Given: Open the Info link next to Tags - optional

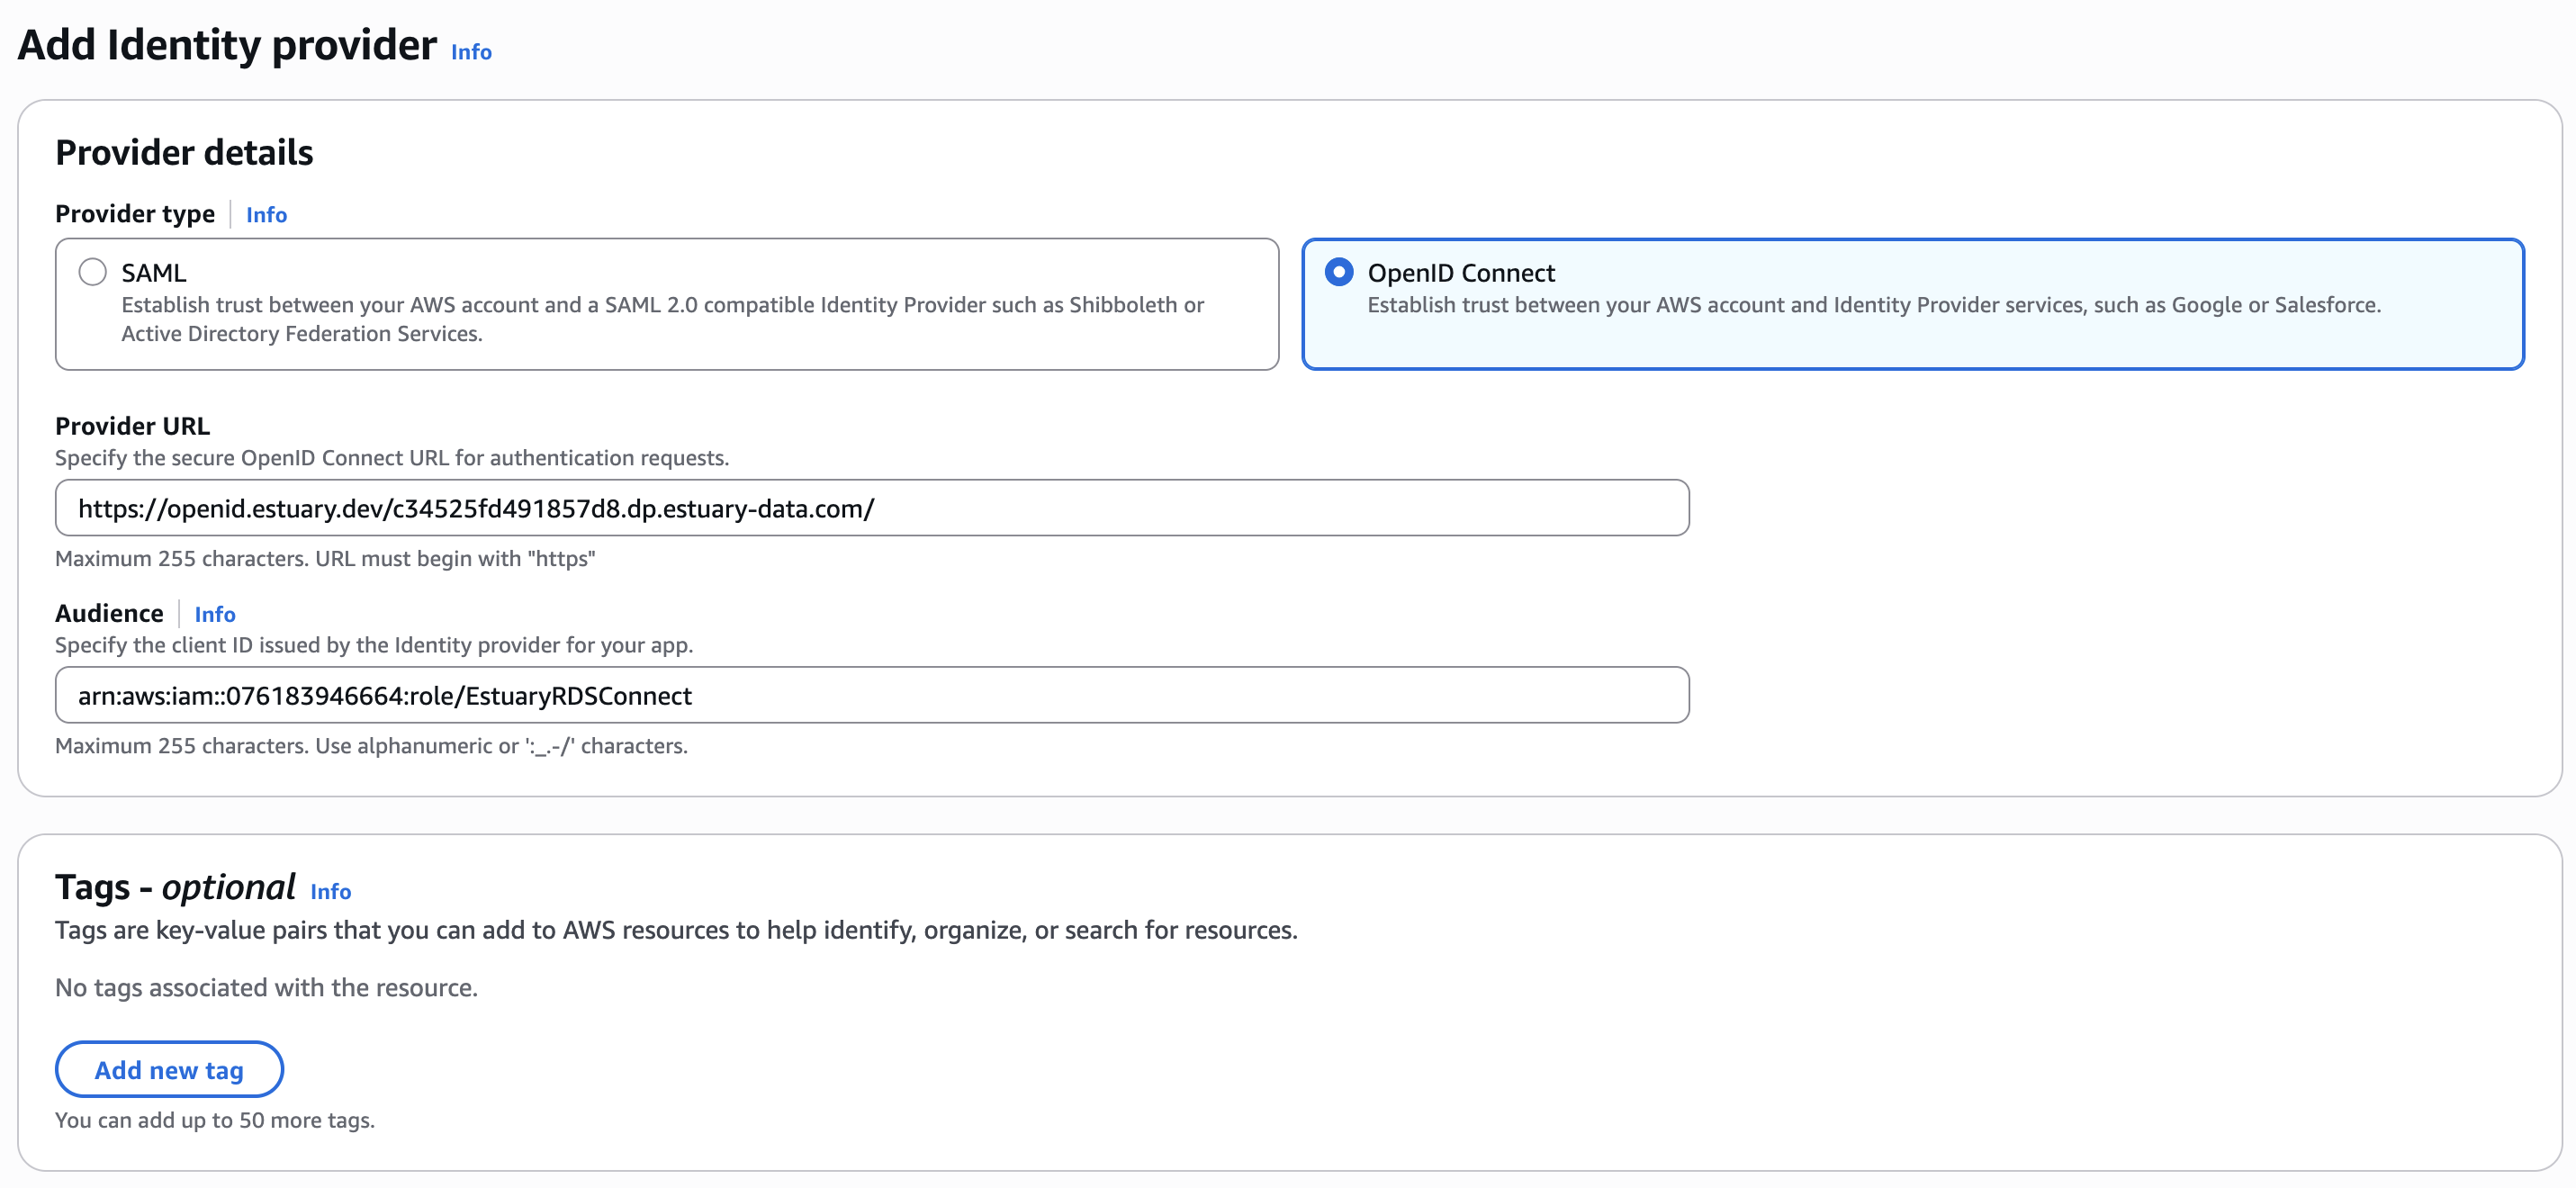Looking at the screenshot, I should pyautogui.click(x=330, y=892).
